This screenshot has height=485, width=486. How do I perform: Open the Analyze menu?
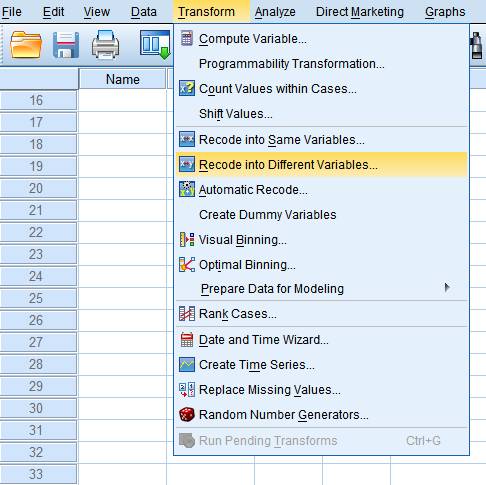275,12
